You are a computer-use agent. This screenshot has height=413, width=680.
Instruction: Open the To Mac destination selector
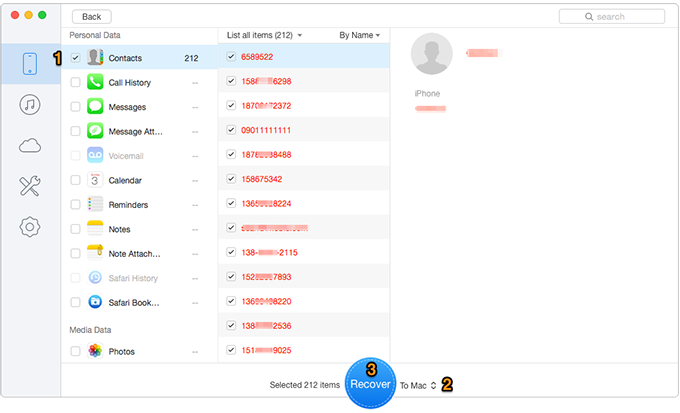pos(418,385)
